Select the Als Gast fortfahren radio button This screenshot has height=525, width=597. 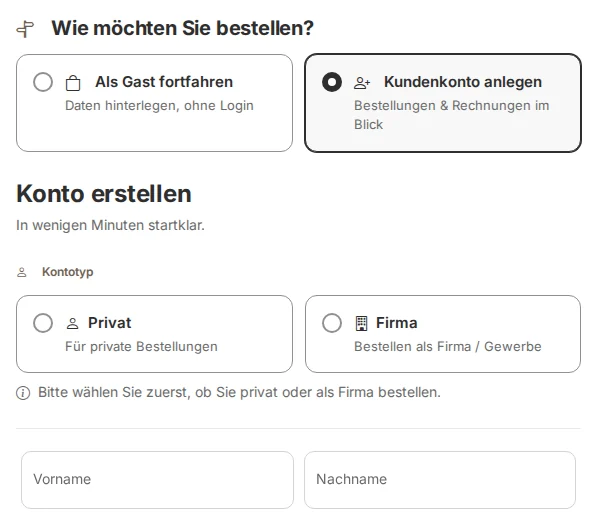[43, 82]
